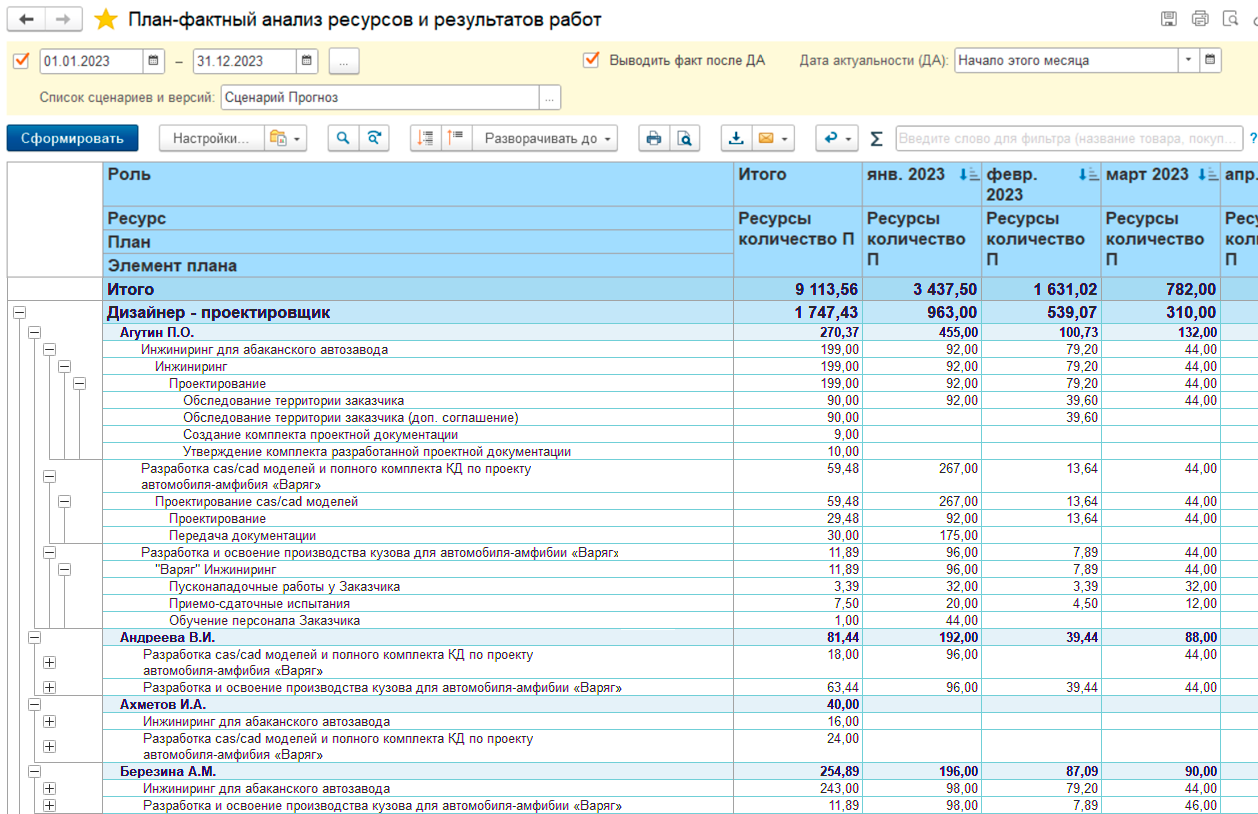Expand Ахметов И.А. 'Инжиниринг для абаканского автозавода' row

[49, 721]
